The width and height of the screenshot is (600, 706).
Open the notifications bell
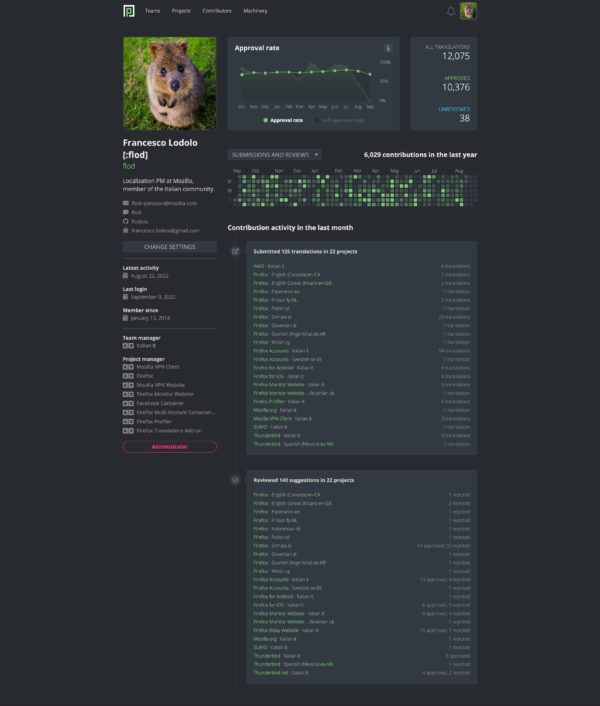pyautogui.click(x=451, y=11)
